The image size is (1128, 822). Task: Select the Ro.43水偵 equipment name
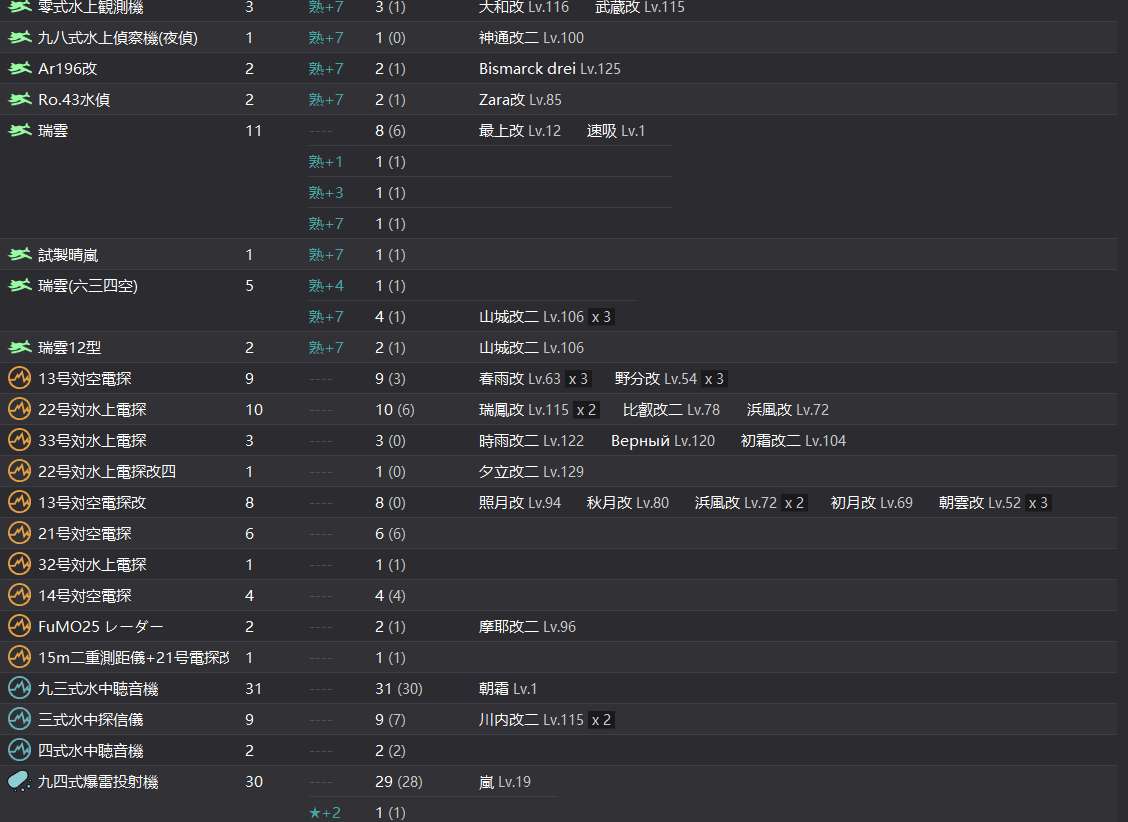click(x=74, y=99)
